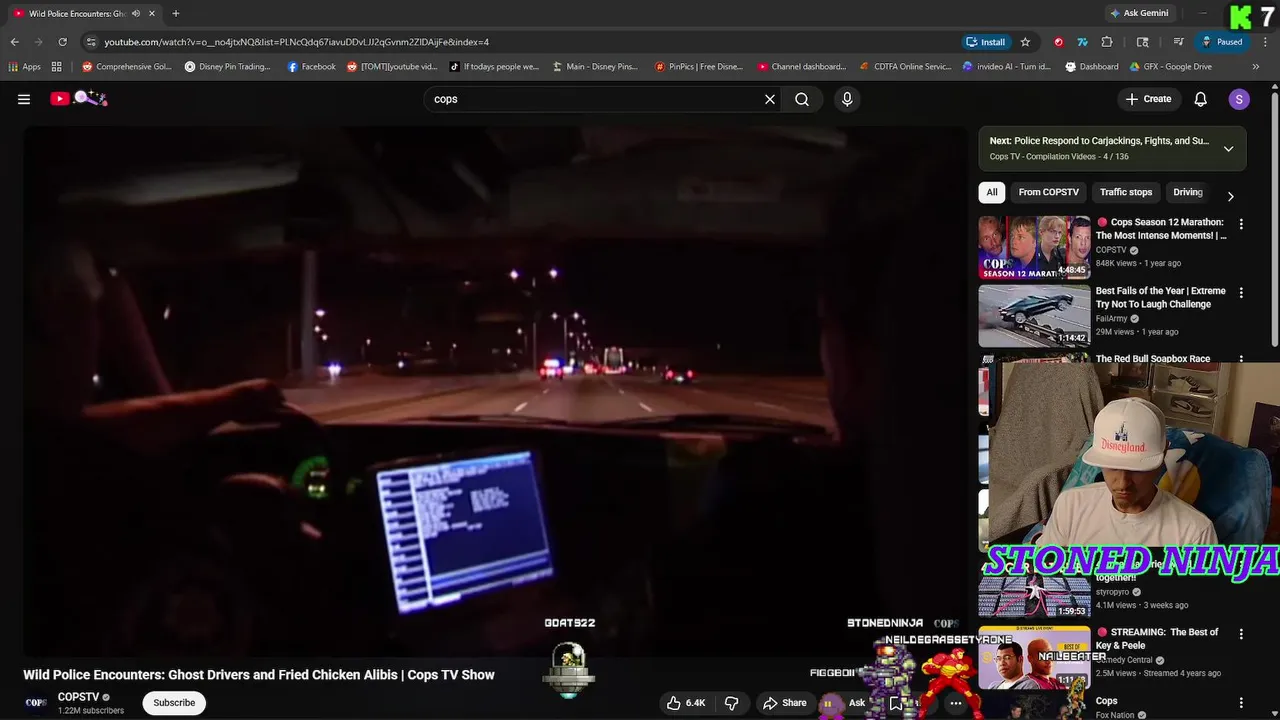Open the account avatar menu
Image resolution: width=1280 pixels, height=720 pixels.
coord(1239,99)
